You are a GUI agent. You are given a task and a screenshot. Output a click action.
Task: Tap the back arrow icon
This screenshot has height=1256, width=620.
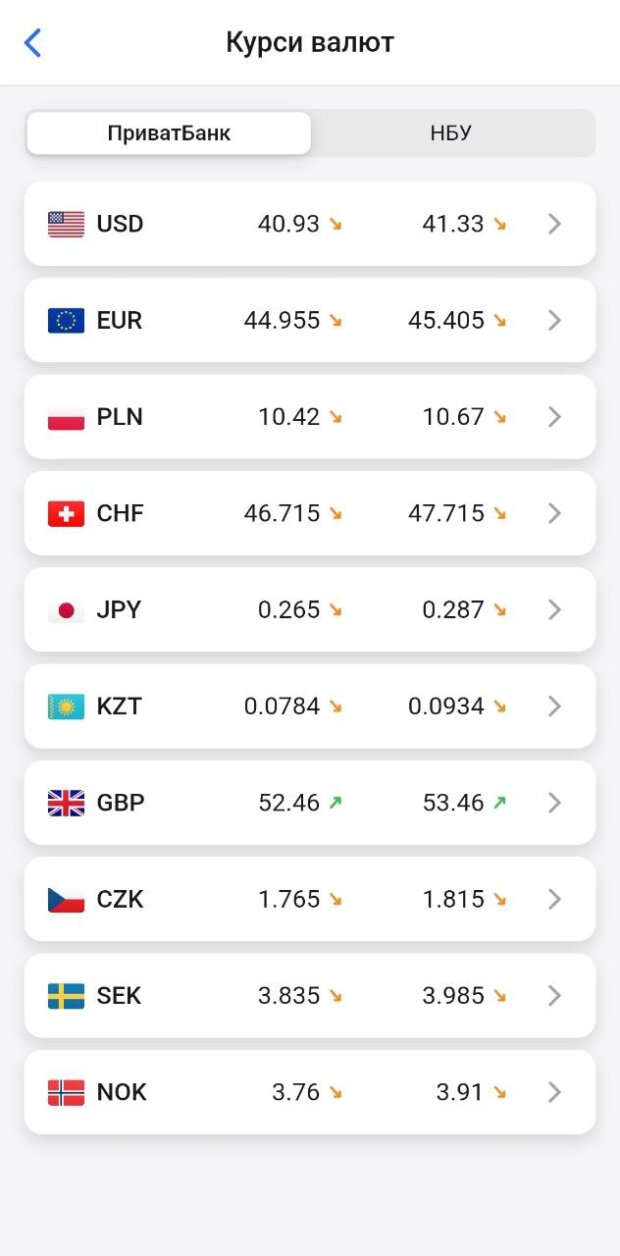click(x=33, y=43)
